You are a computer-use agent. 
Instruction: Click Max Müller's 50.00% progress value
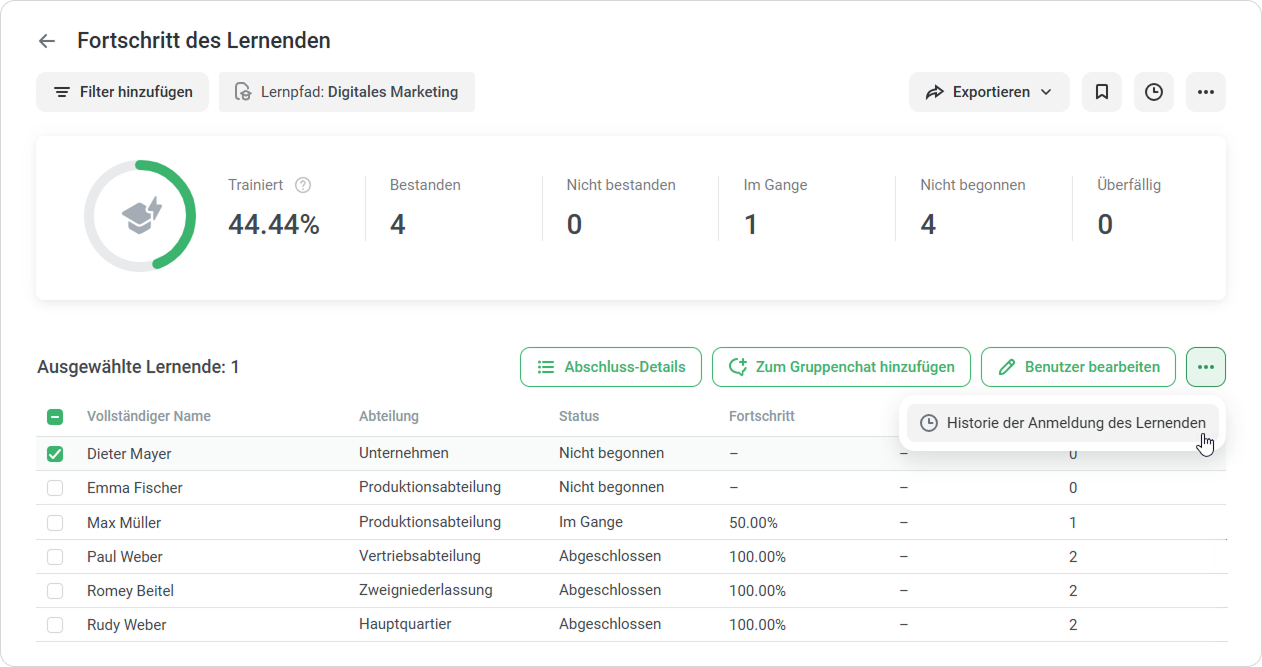point(754,523)
